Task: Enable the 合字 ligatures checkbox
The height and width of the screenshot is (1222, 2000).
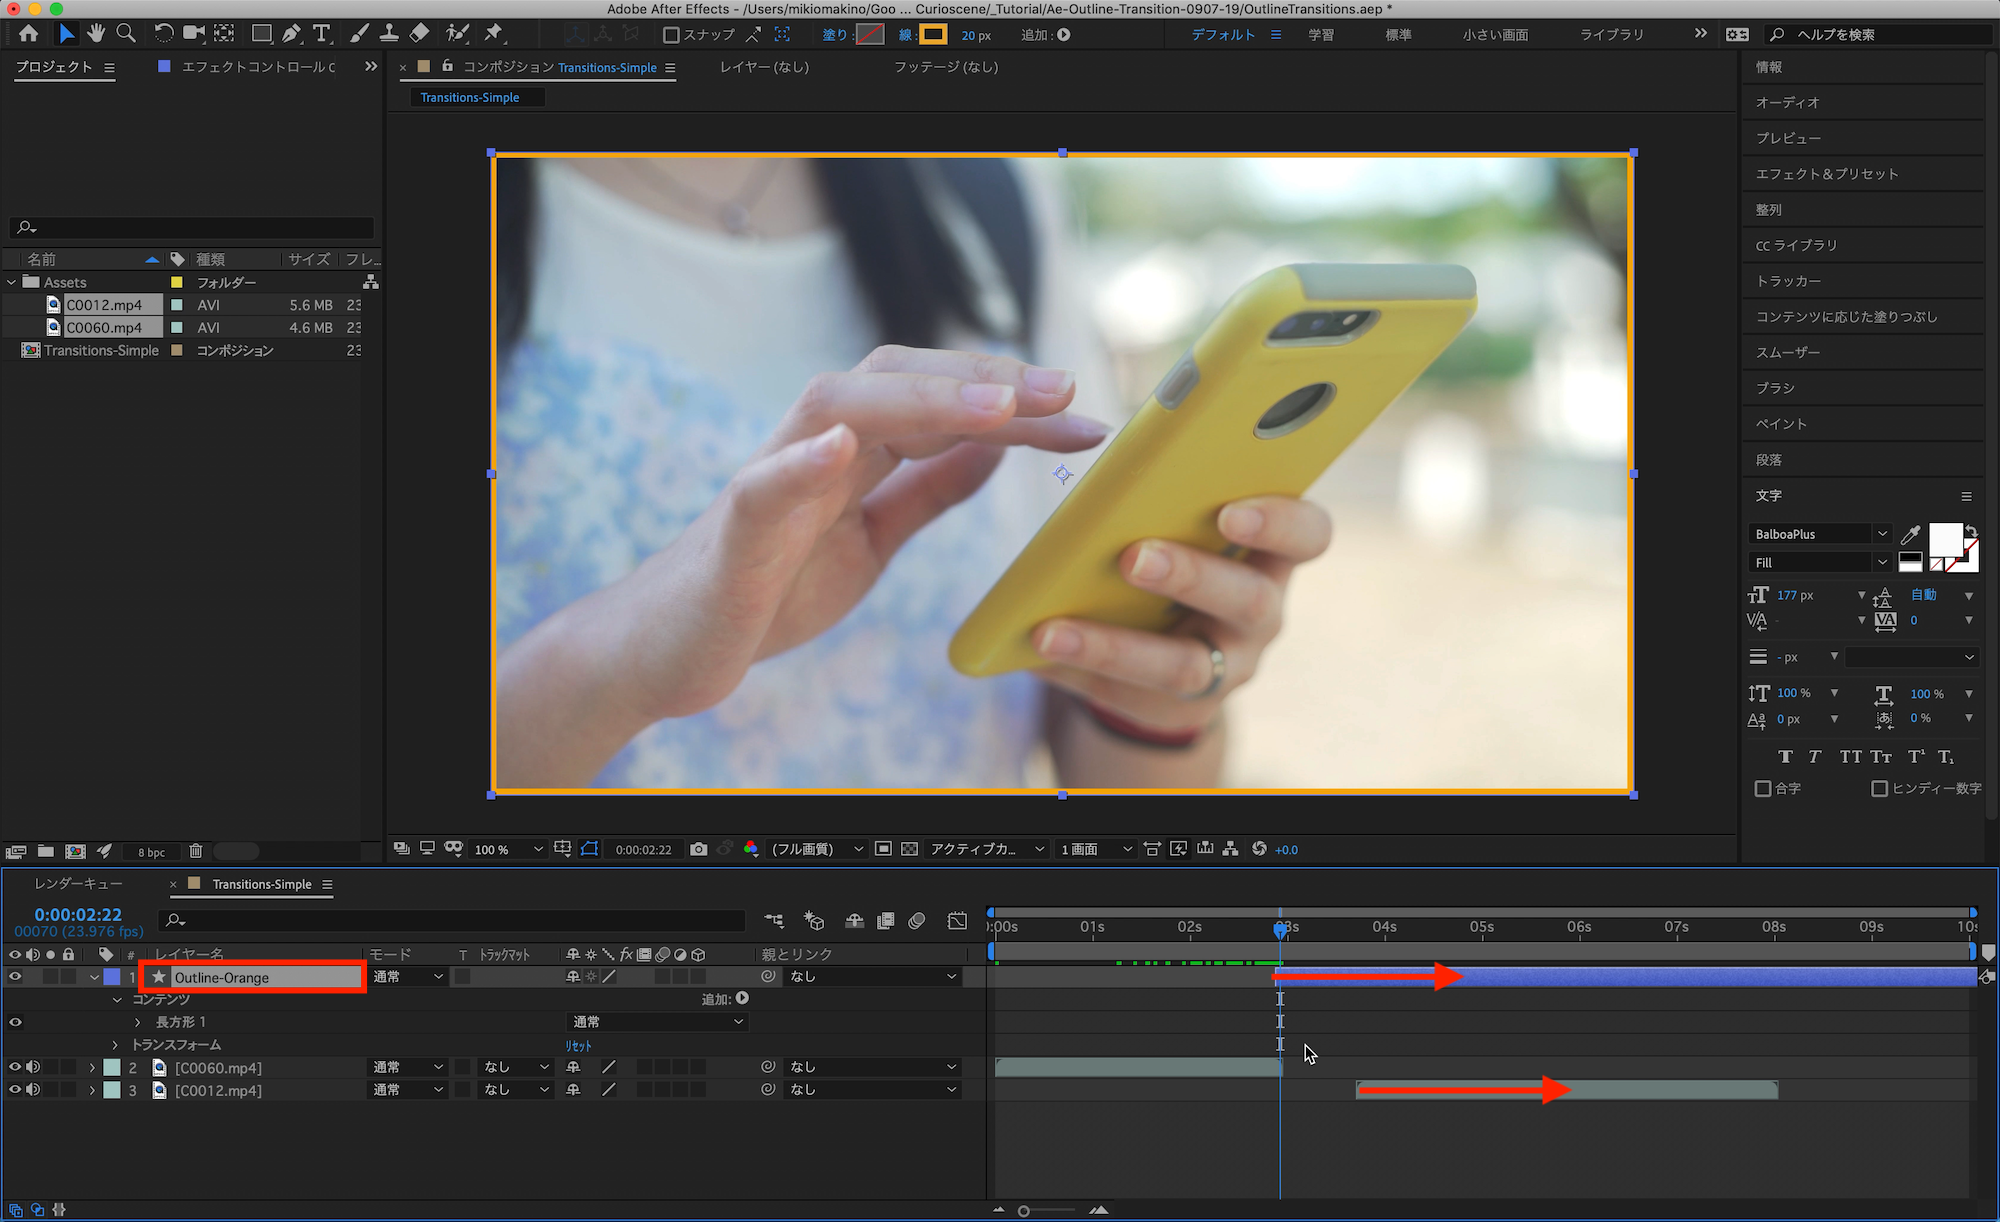Action: [x=1763, y=789]
